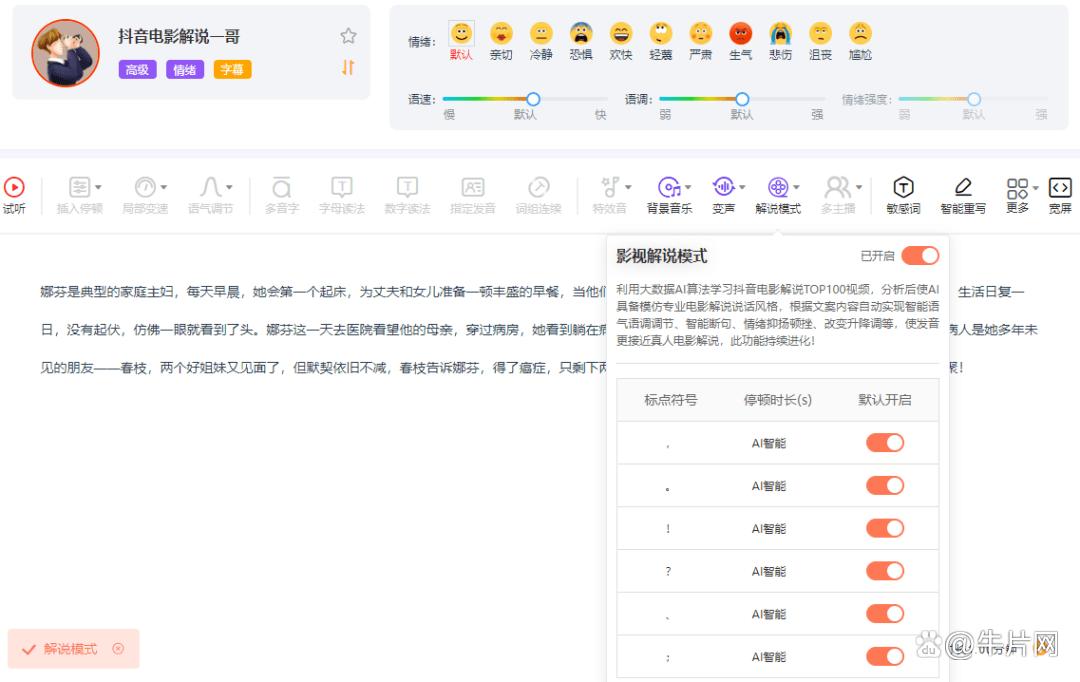Viewport: 1080px width, 682px height.
Task: Toggle AI智能 for the question mark row
Action: pyautogui.click(x=884, y=571)
